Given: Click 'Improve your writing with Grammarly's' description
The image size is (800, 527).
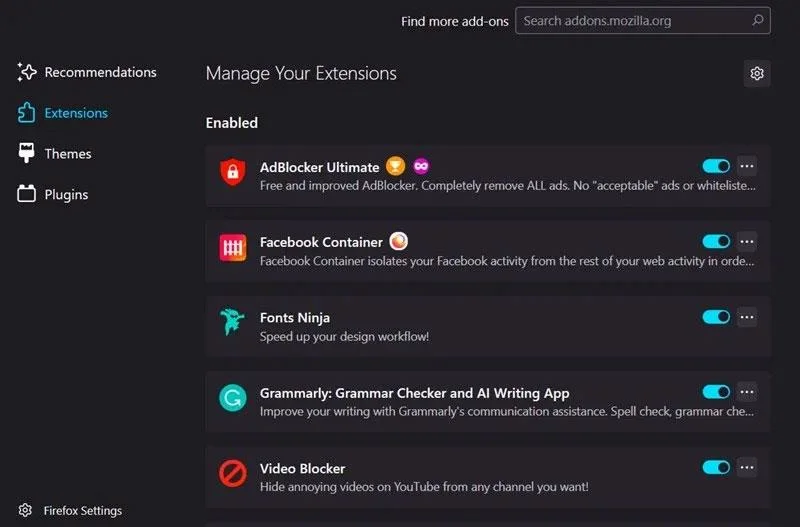Looking at the screenshot, I should [x=507, y=411].
